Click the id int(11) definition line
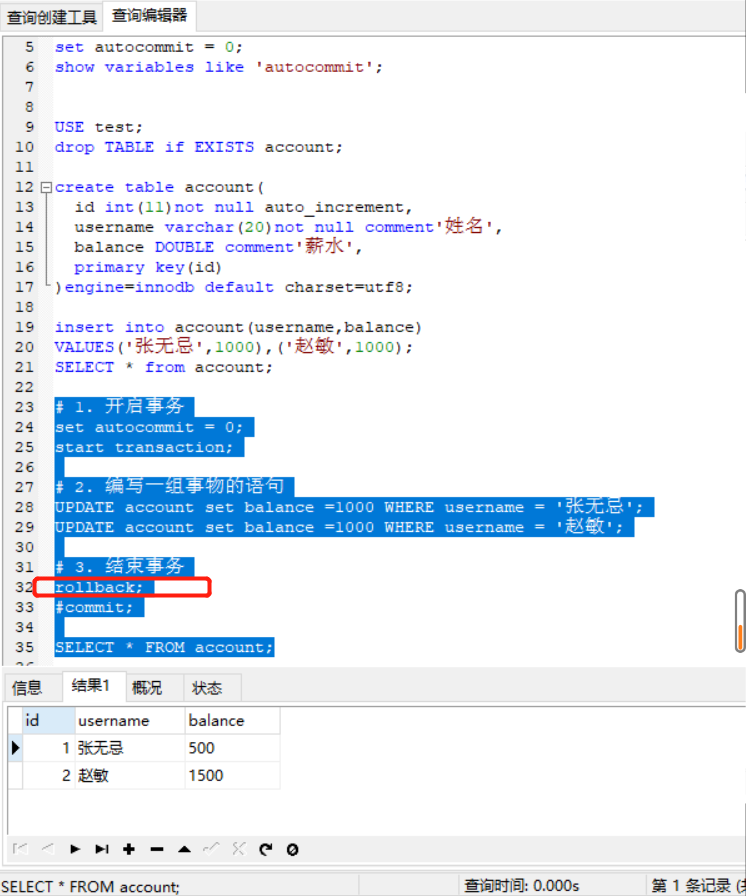 (x=243, y=207)
